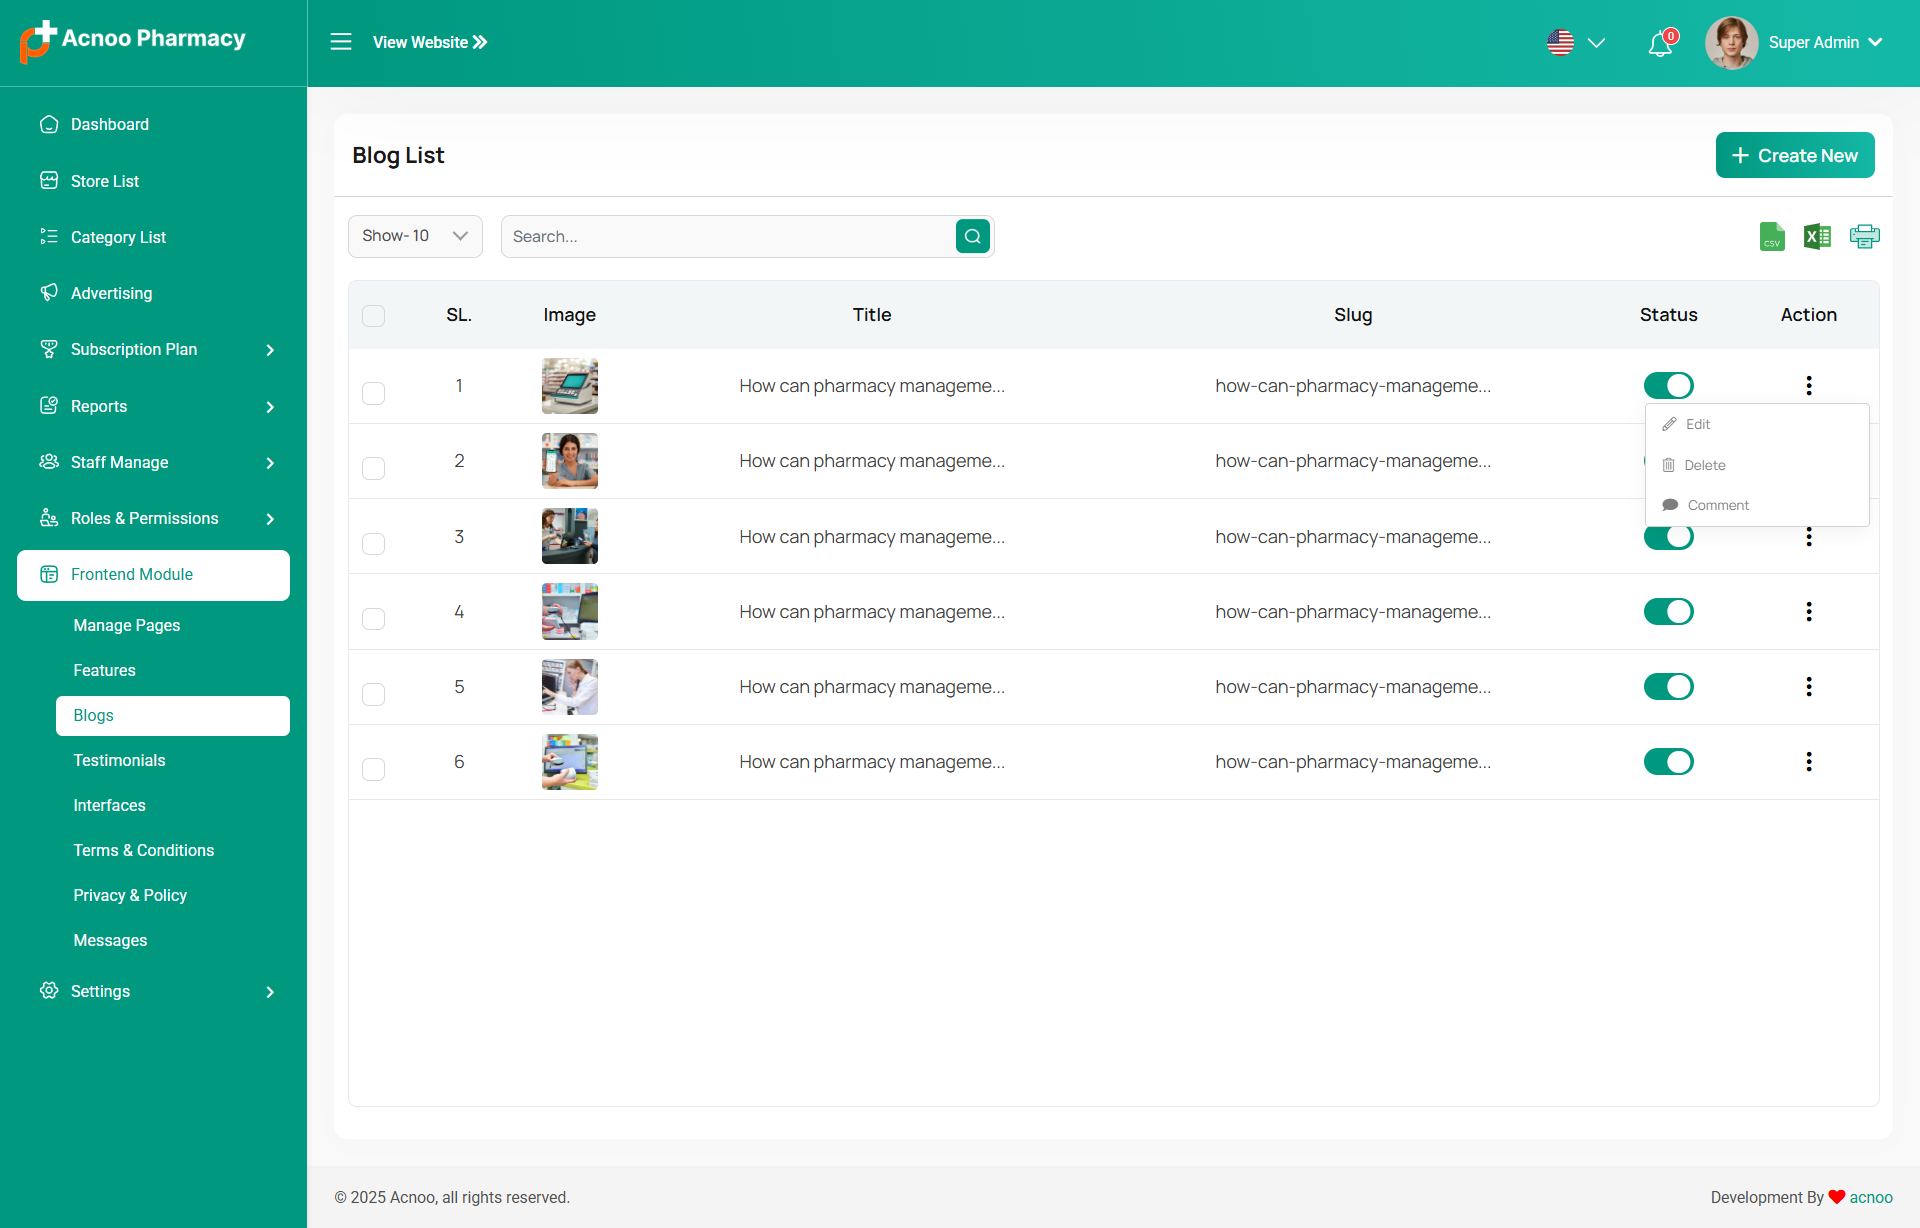The width and height of the screenshot is (1920, 1228).
Task: Check the select-all checkbox in table header
Action: pos(373,316)
